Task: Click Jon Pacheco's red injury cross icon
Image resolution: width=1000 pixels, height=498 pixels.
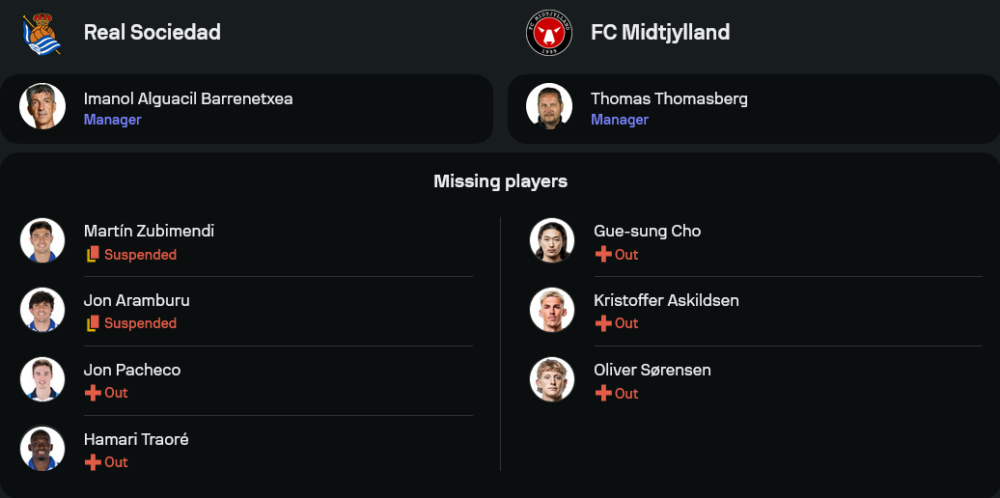Action: pos(93,393)
